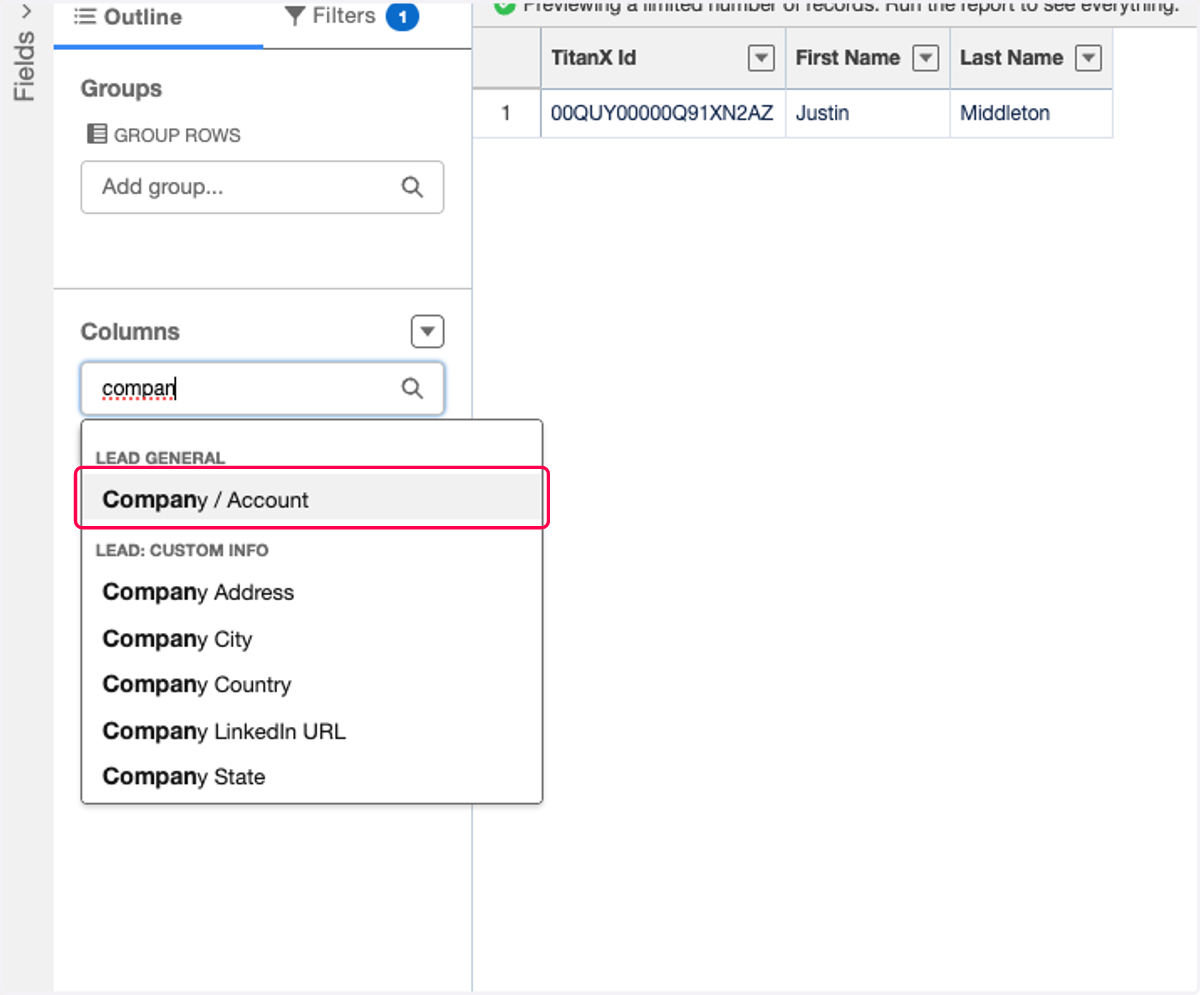1200x995 pixels.
Task: Open the First Name column dropdown
Action: tap(927, 59)
